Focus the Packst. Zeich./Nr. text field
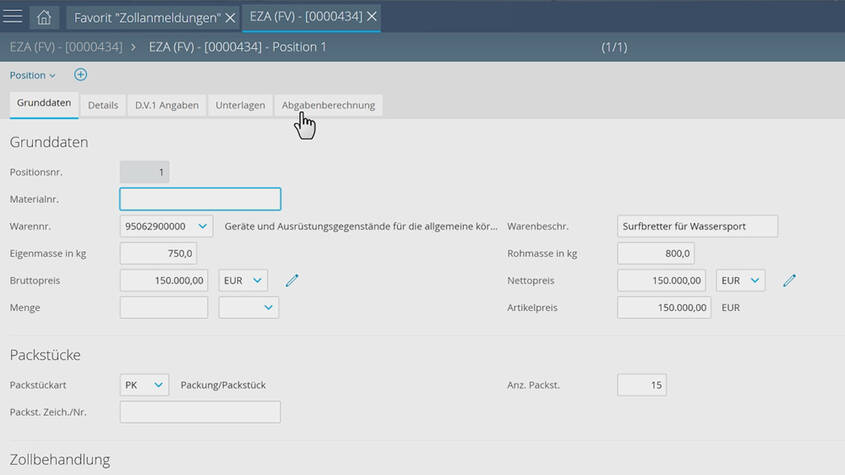Screen dimensions: 845x475 click(x=200, y=412)
